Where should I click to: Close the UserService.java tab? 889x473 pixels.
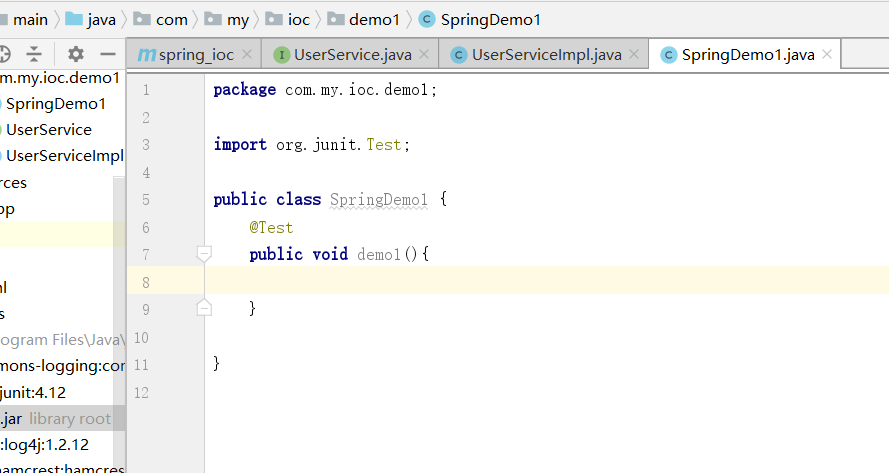click(x=424, y=54)
